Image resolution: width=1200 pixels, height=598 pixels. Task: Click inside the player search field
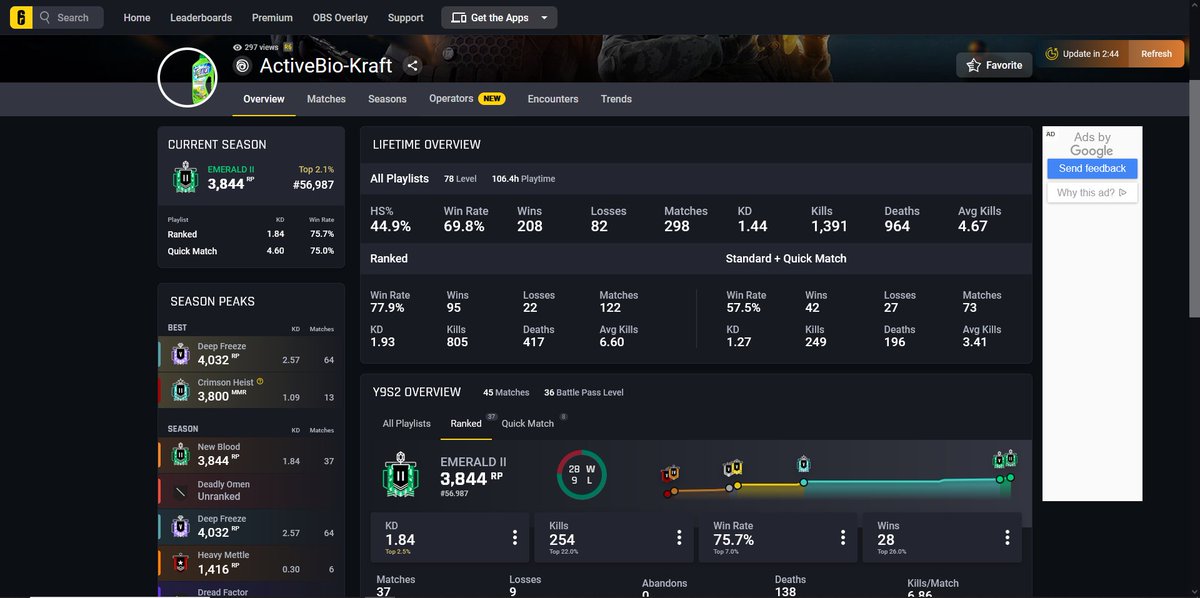70,17
